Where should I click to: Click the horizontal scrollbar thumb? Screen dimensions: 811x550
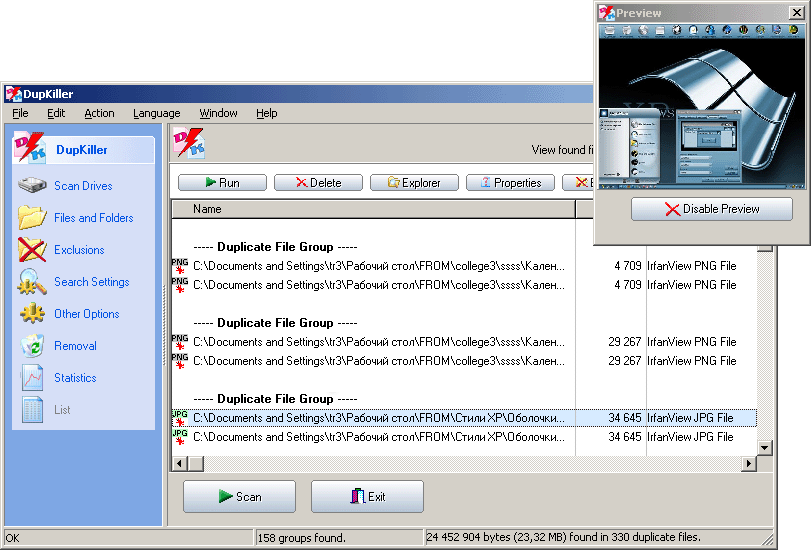(x=196, y=464)
